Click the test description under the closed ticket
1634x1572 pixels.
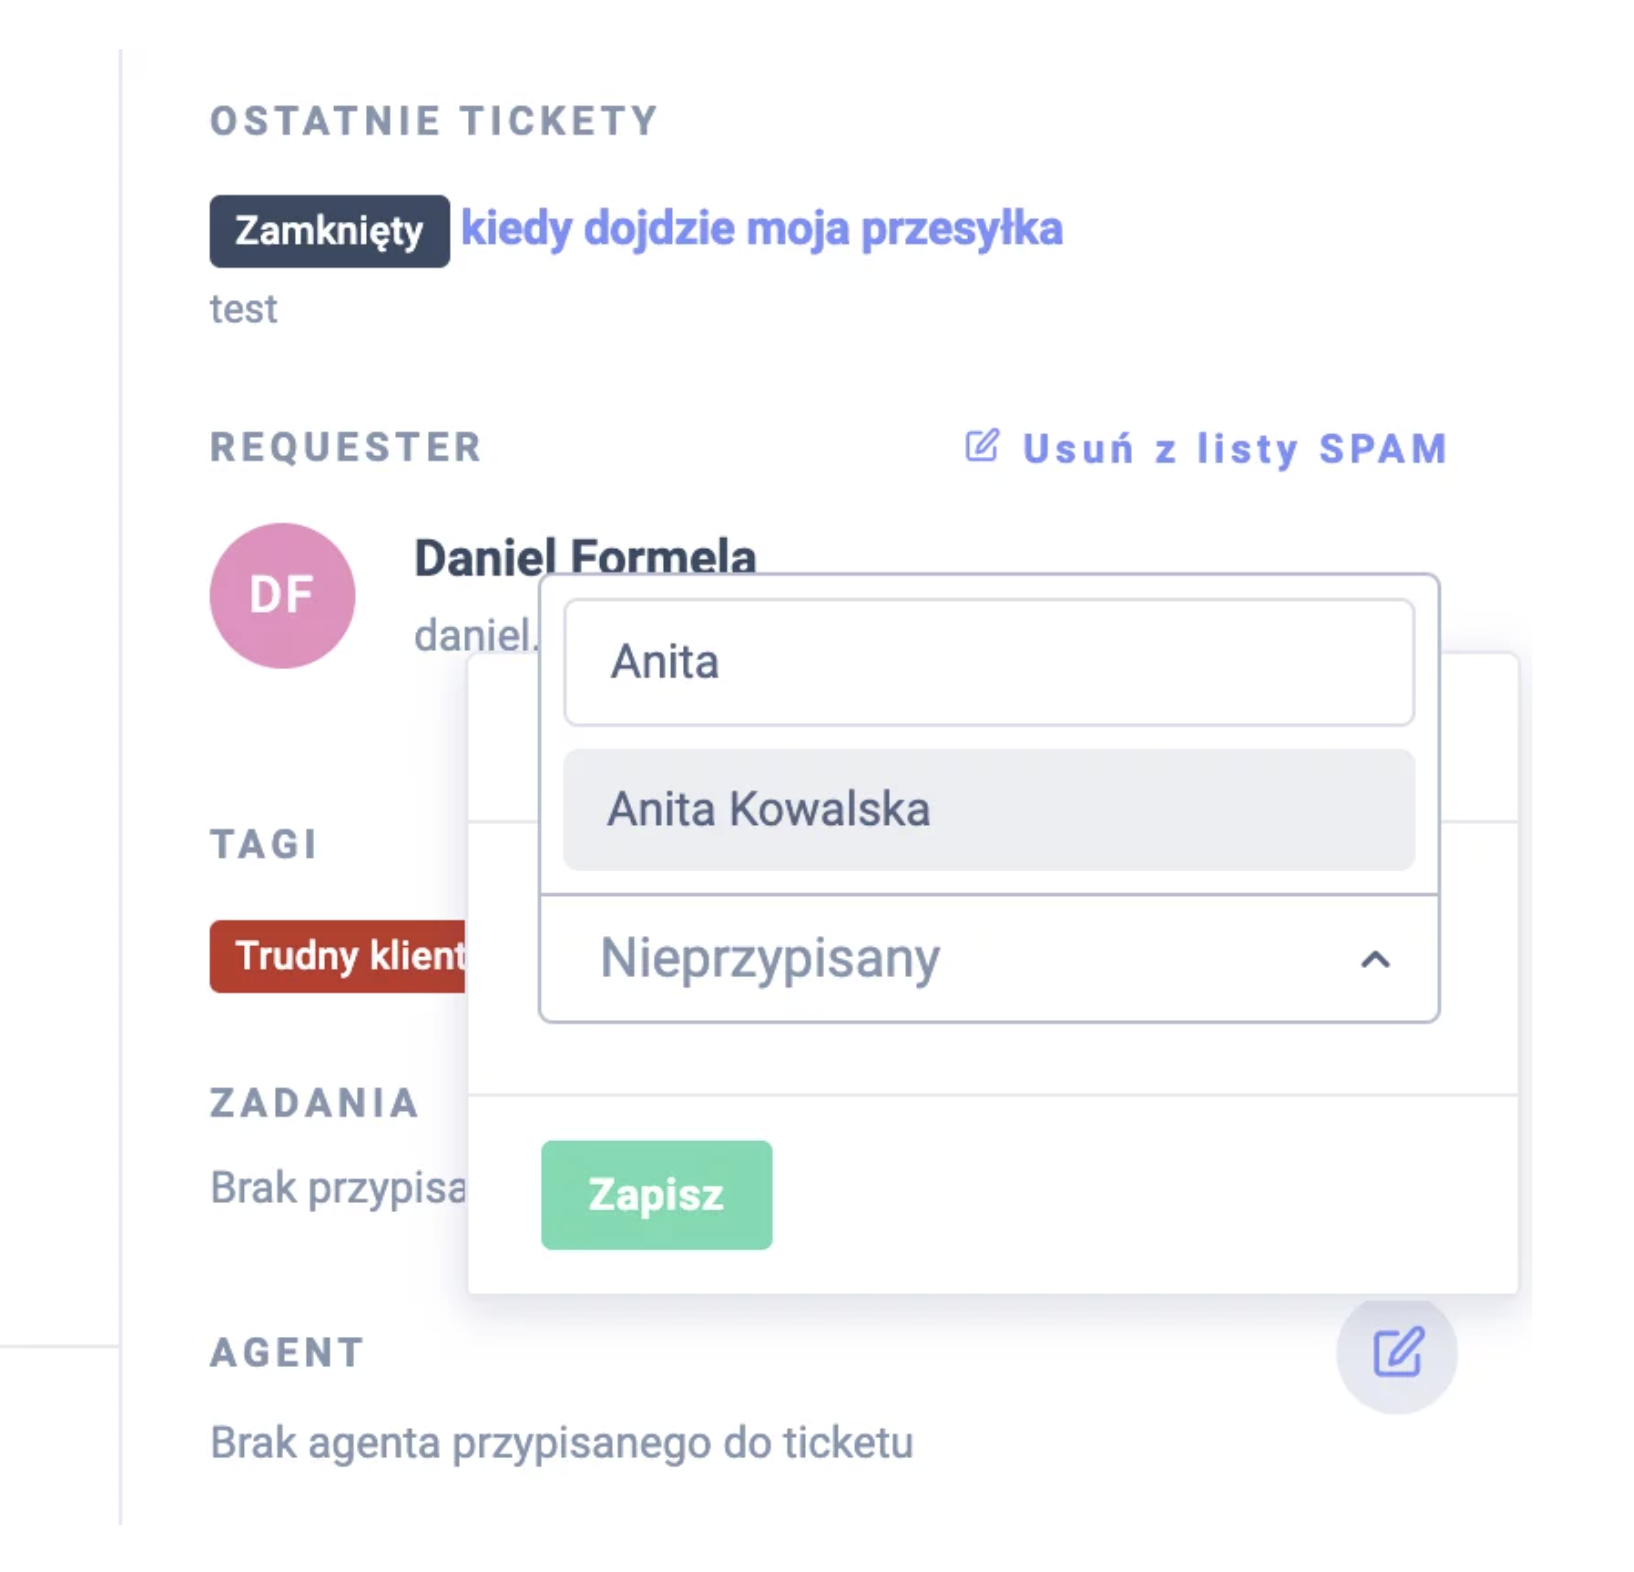pyautogui.click(x=243, y=309)
